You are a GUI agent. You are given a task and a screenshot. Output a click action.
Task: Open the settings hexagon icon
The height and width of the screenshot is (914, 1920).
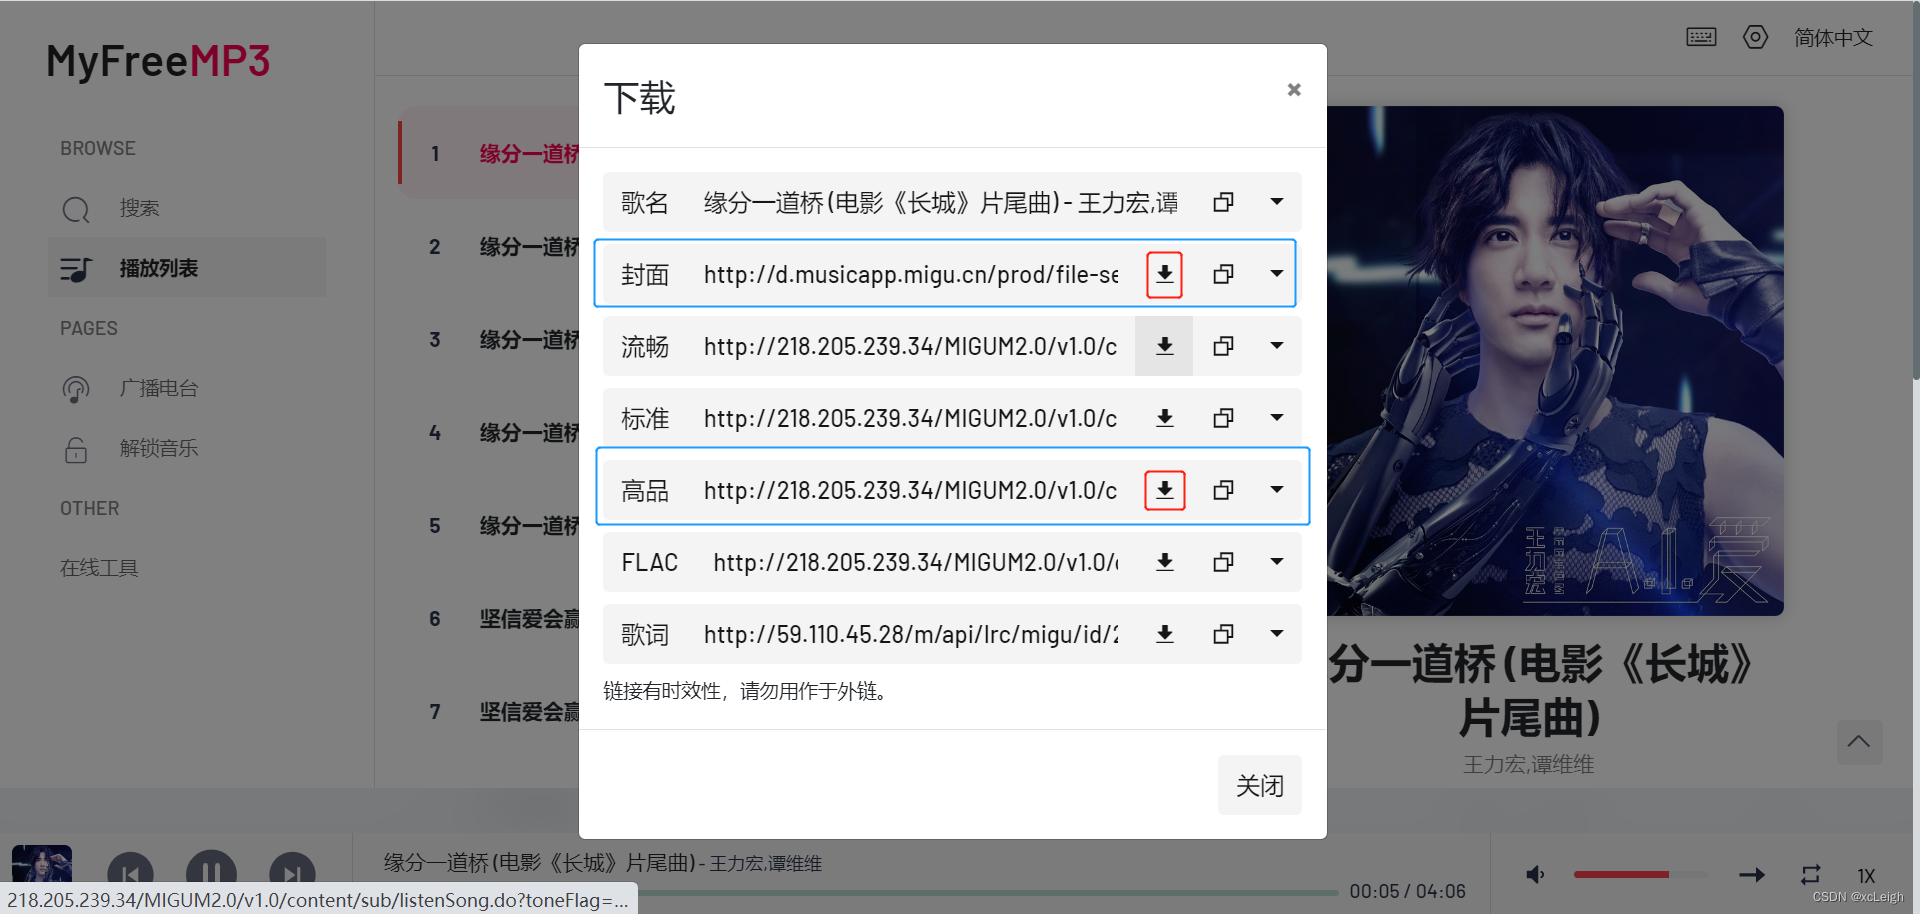click(1755, 37)
